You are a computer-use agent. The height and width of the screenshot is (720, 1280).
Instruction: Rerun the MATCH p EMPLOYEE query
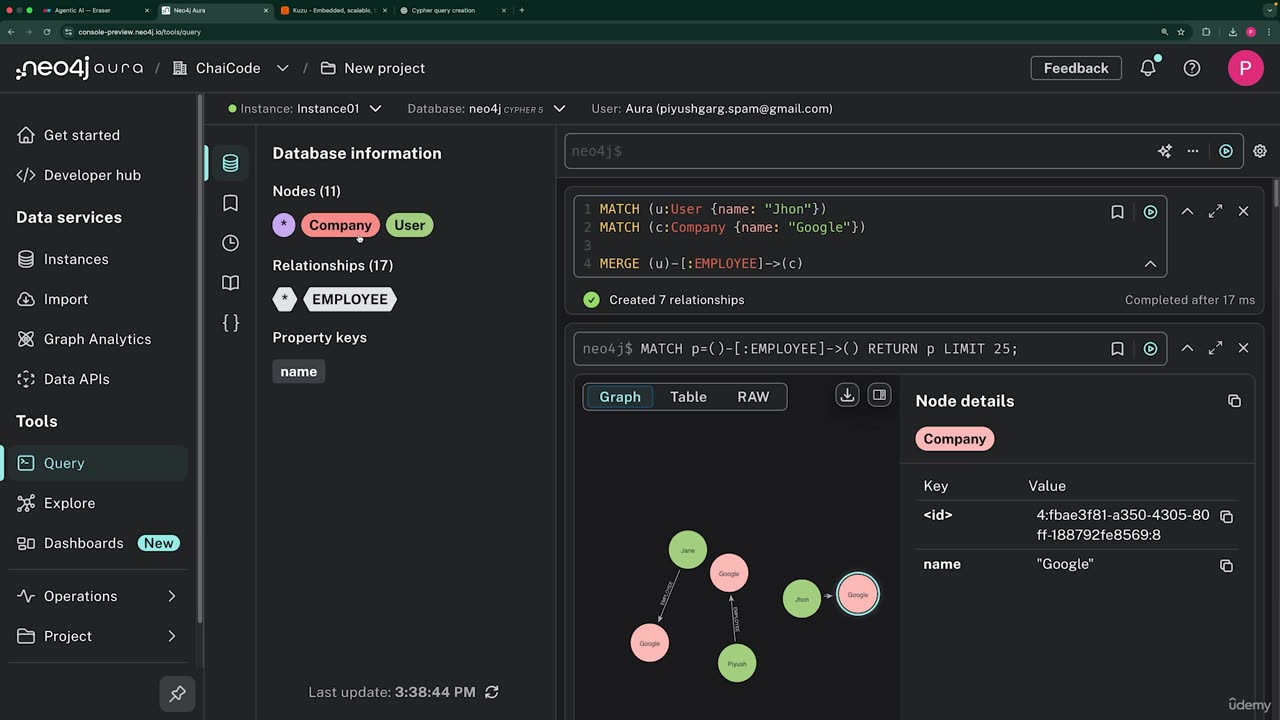1150,349
